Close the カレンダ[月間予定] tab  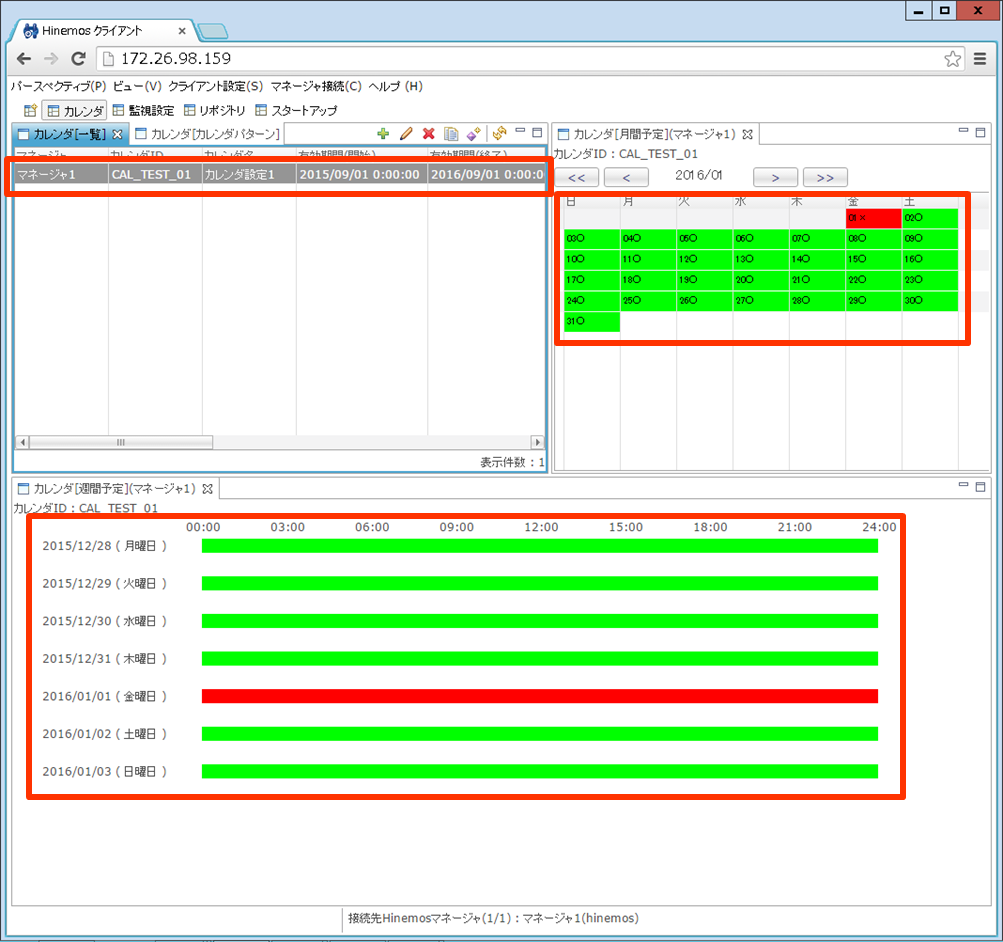[x=747, y=134]
